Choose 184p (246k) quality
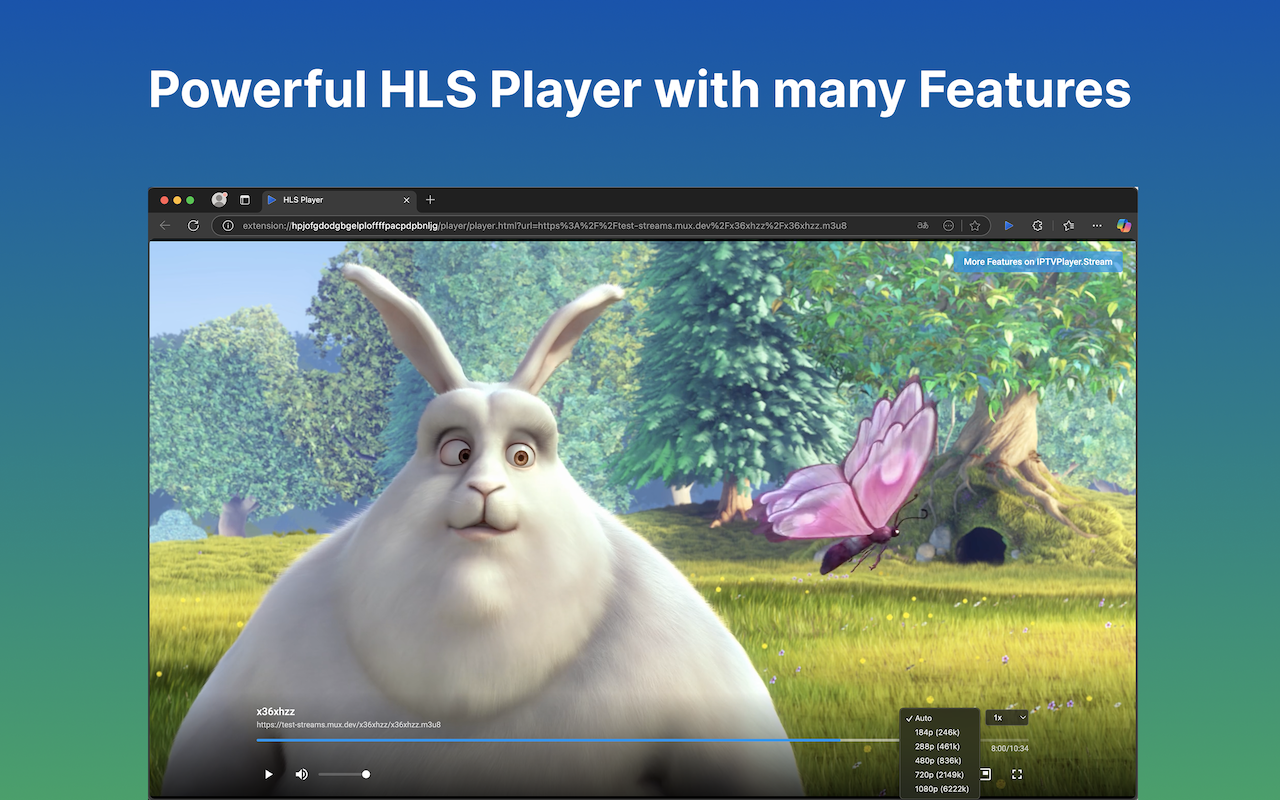Image resolution: width=1280 pixels, height=800 pixels. 940,732
